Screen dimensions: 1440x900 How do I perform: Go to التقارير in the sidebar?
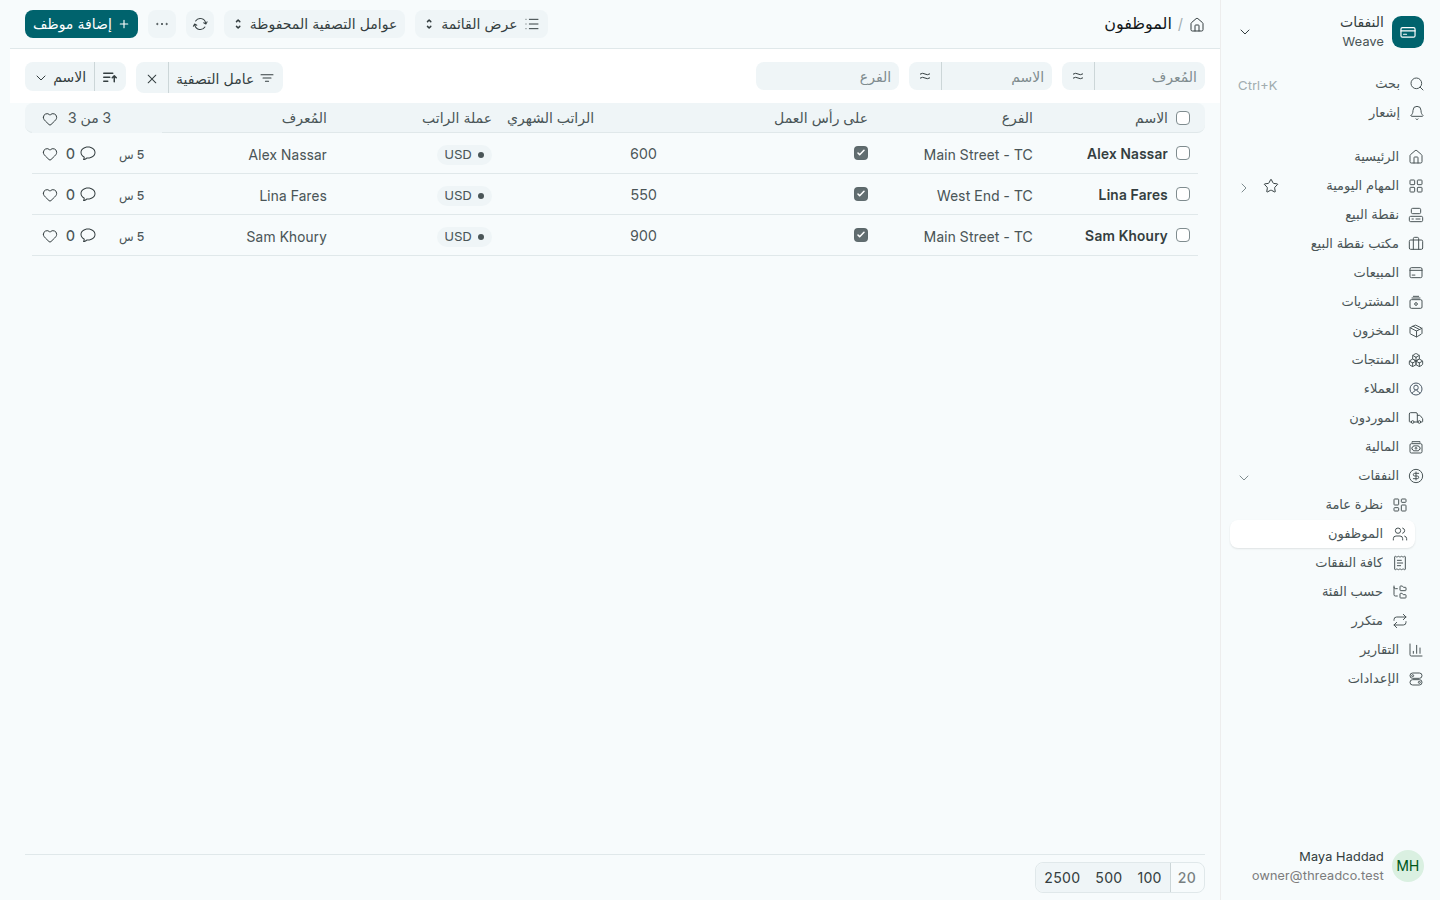tap(1329, 650)
